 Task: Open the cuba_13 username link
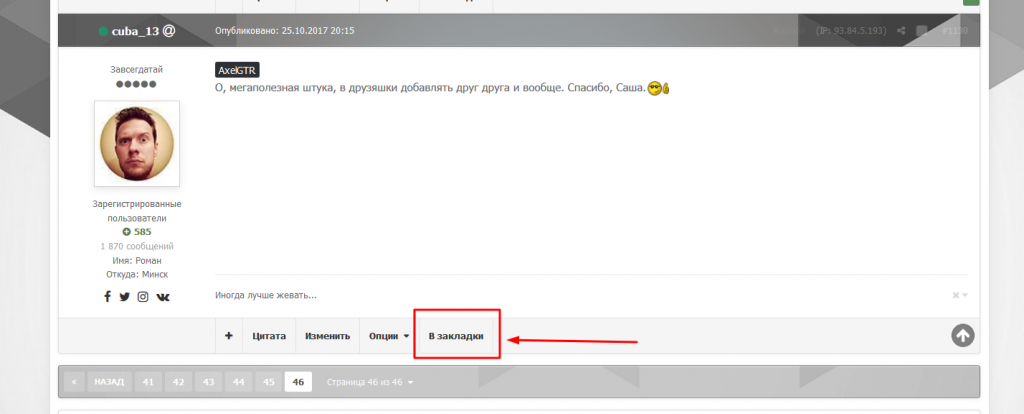[135, 31]
